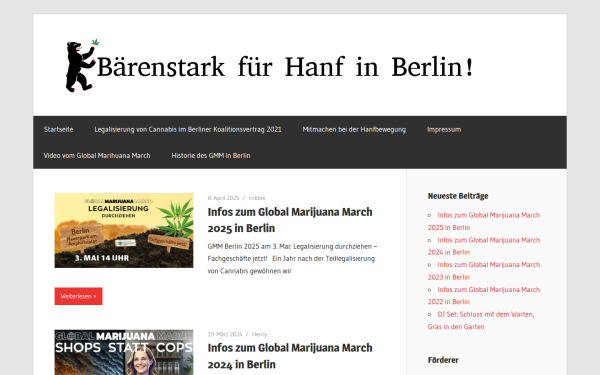
Task: Click the red 'Weiterlesen »' button
Action: [78, 296]
